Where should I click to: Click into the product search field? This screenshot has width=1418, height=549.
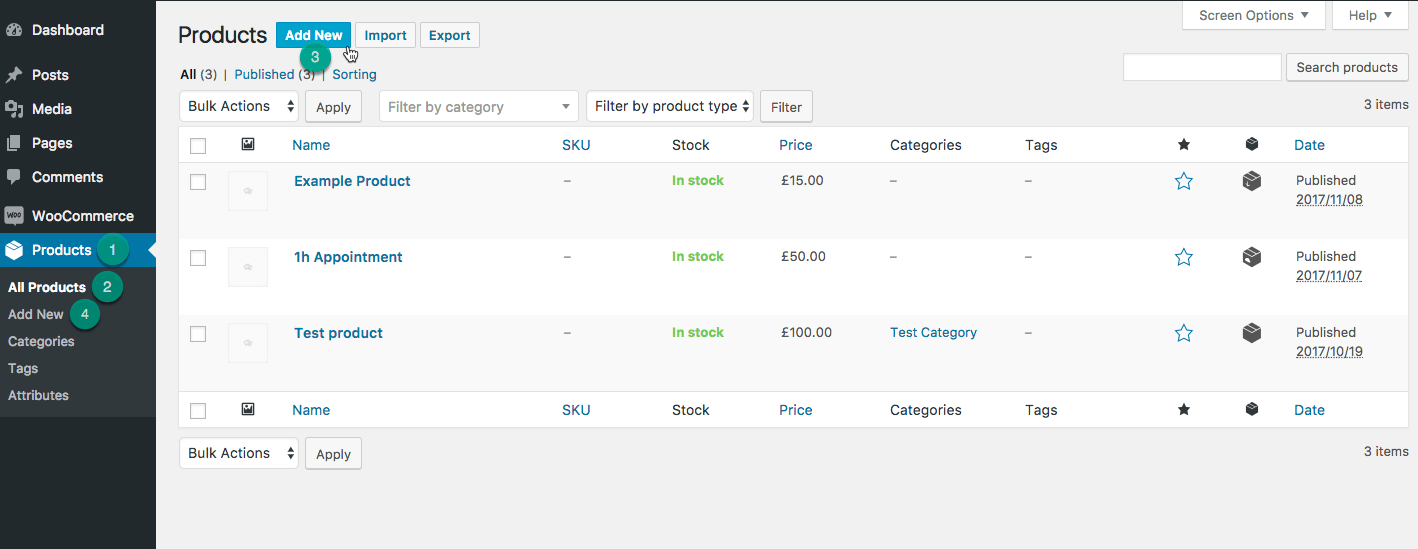click(1202, 67)
